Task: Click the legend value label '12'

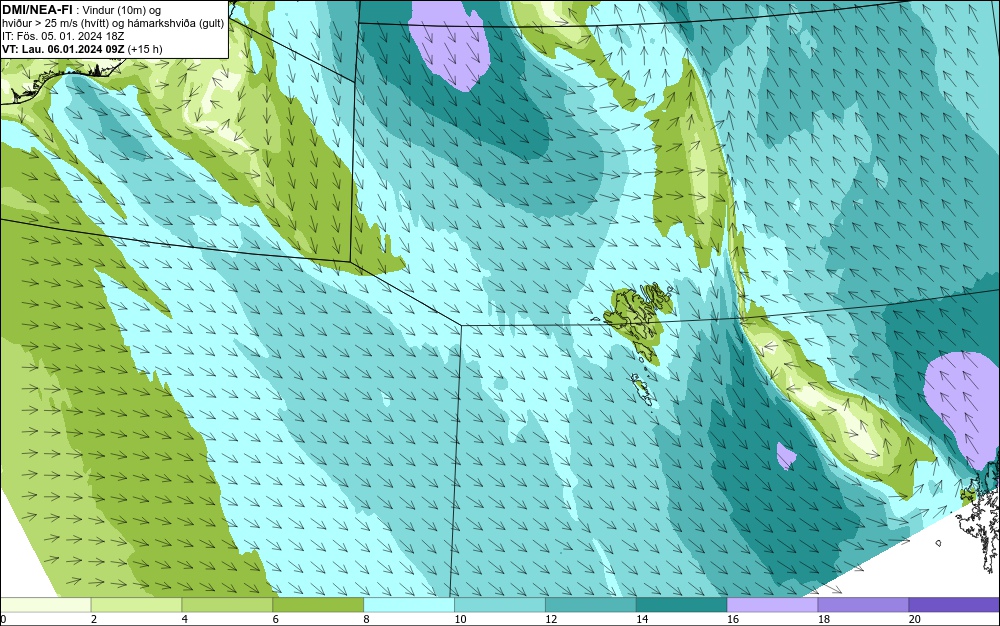Action: 551,619
